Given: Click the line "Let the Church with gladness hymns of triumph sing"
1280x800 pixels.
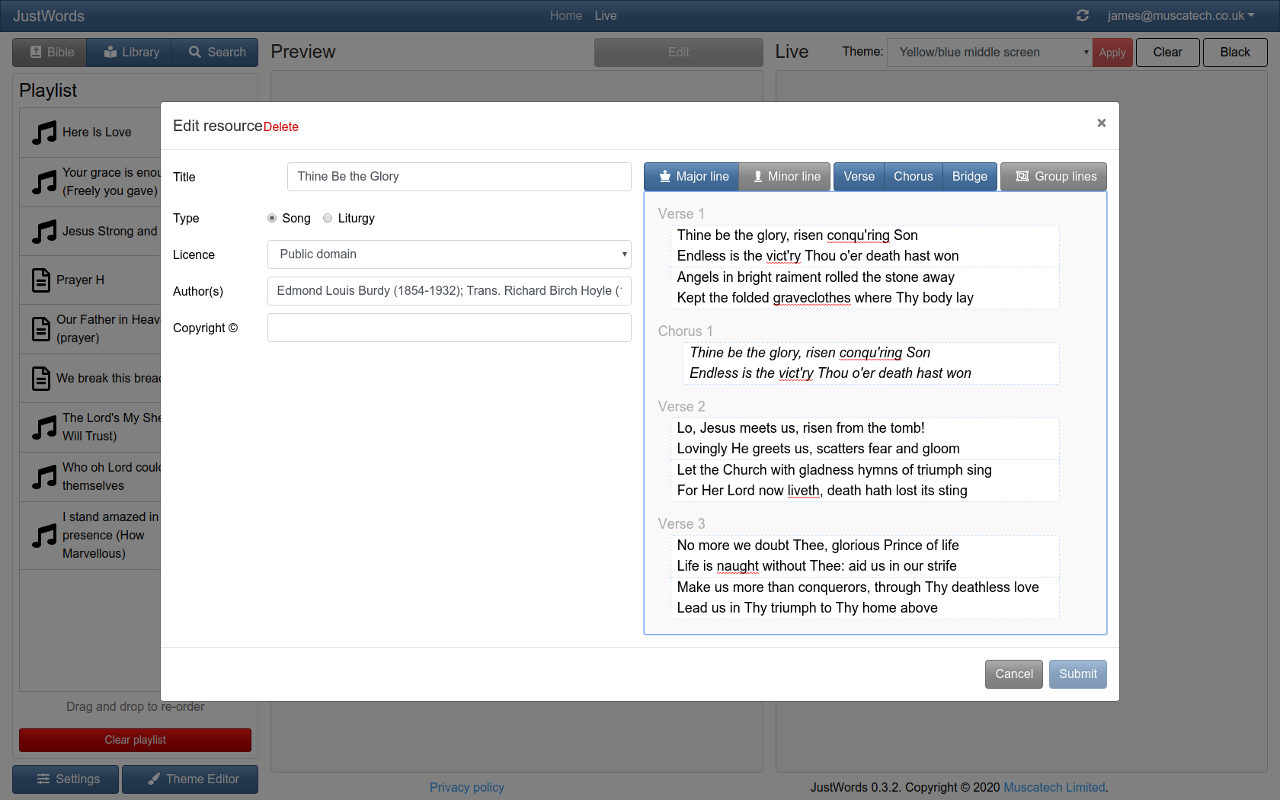Looking at the screenshot, I should [834, 470].
